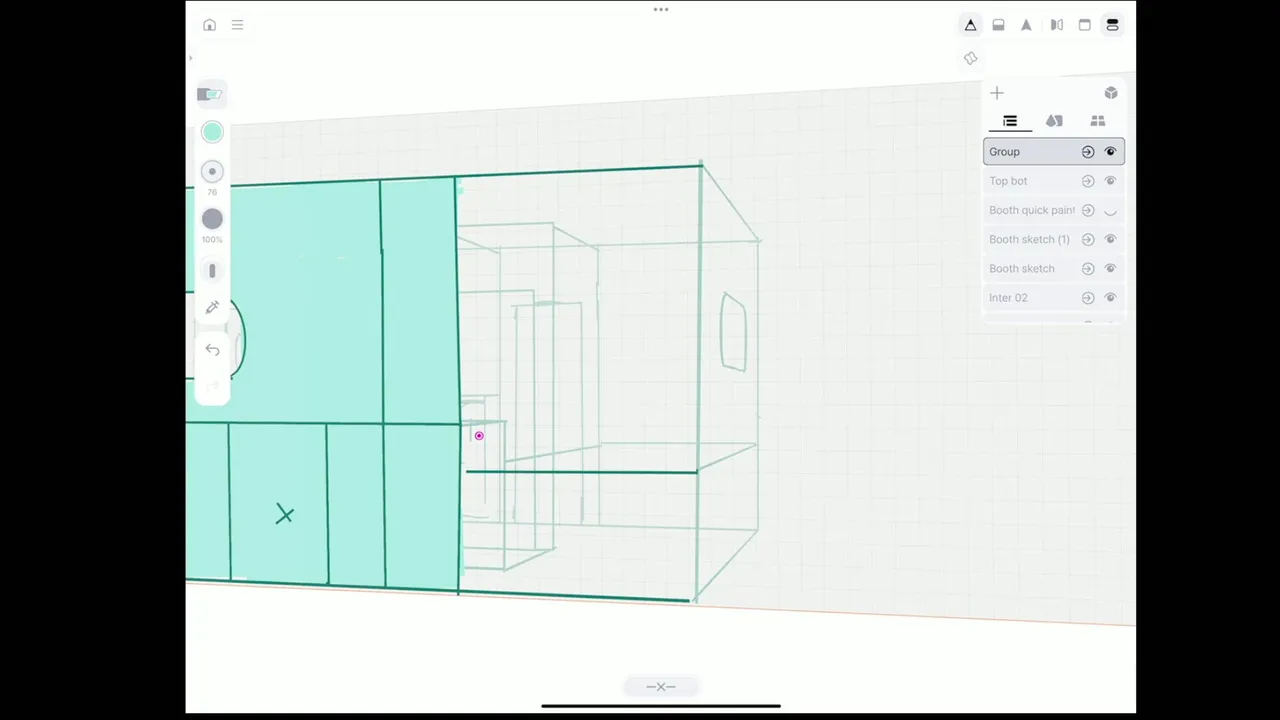Open Booth quick paint arrow options
1280x720 pixels.
(x=1088, y=210)
